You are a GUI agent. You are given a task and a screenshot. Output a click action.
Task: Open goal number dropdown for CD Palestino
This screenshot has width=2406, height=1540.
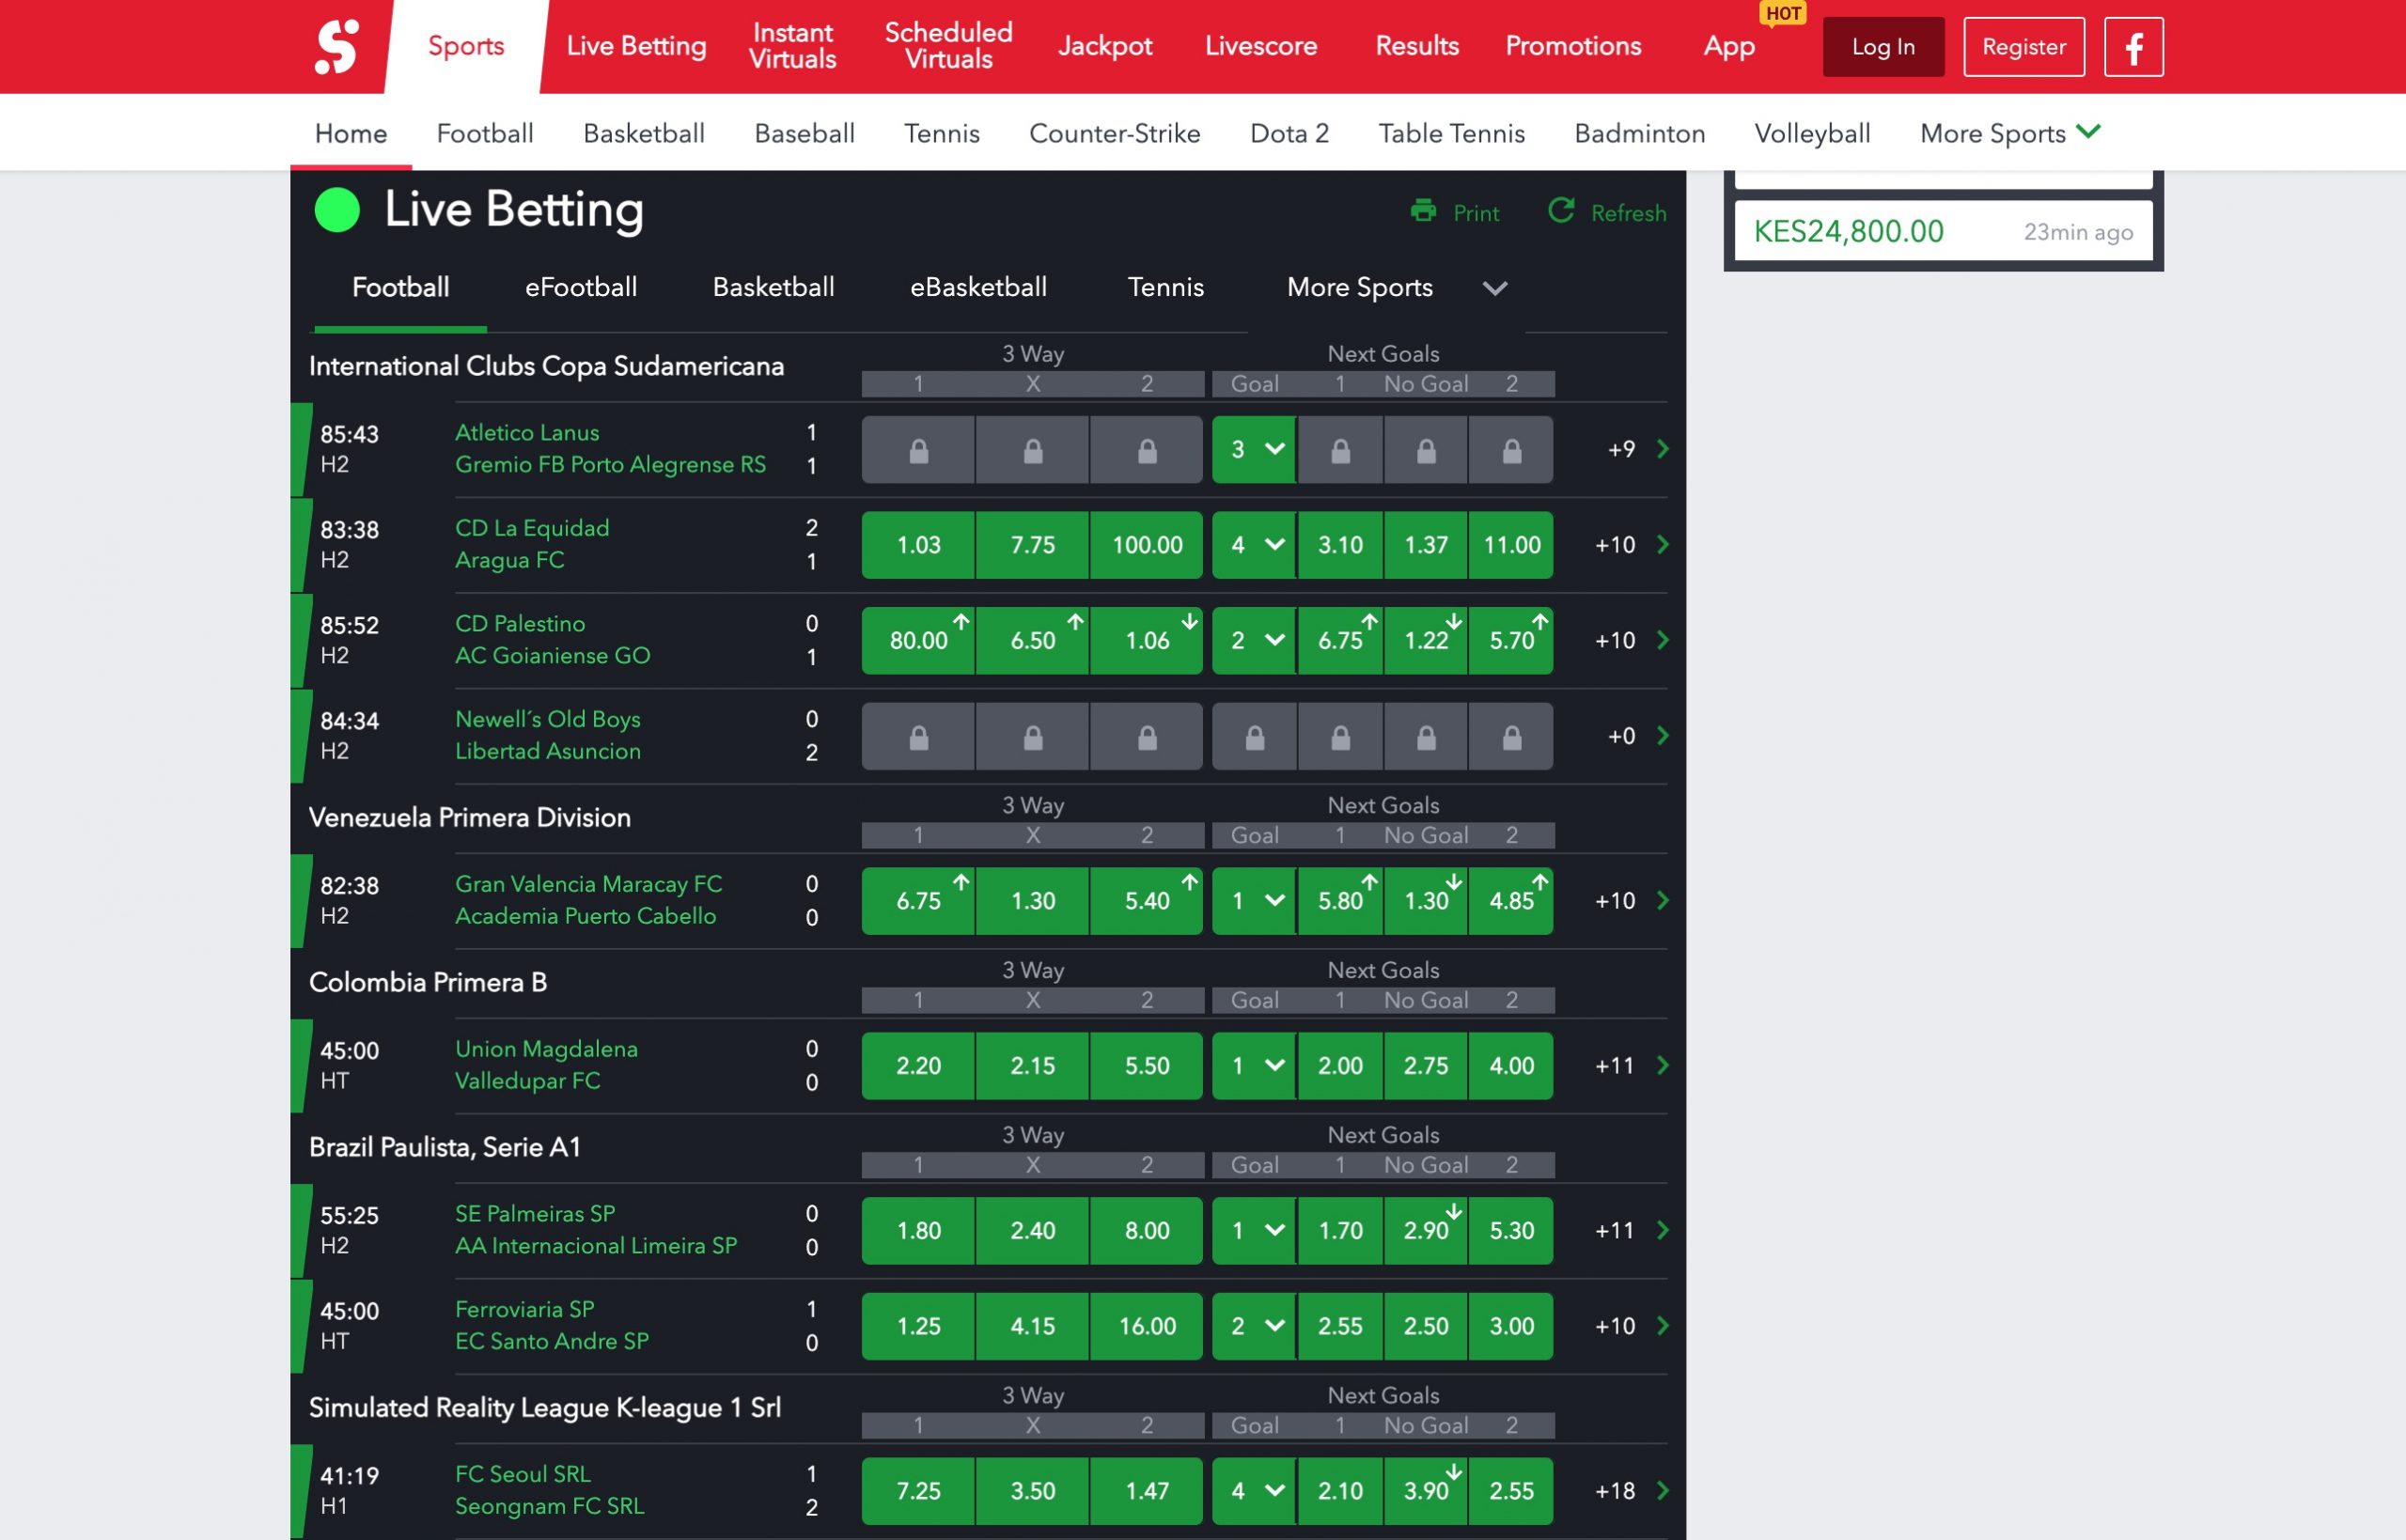click(1254, 641)
